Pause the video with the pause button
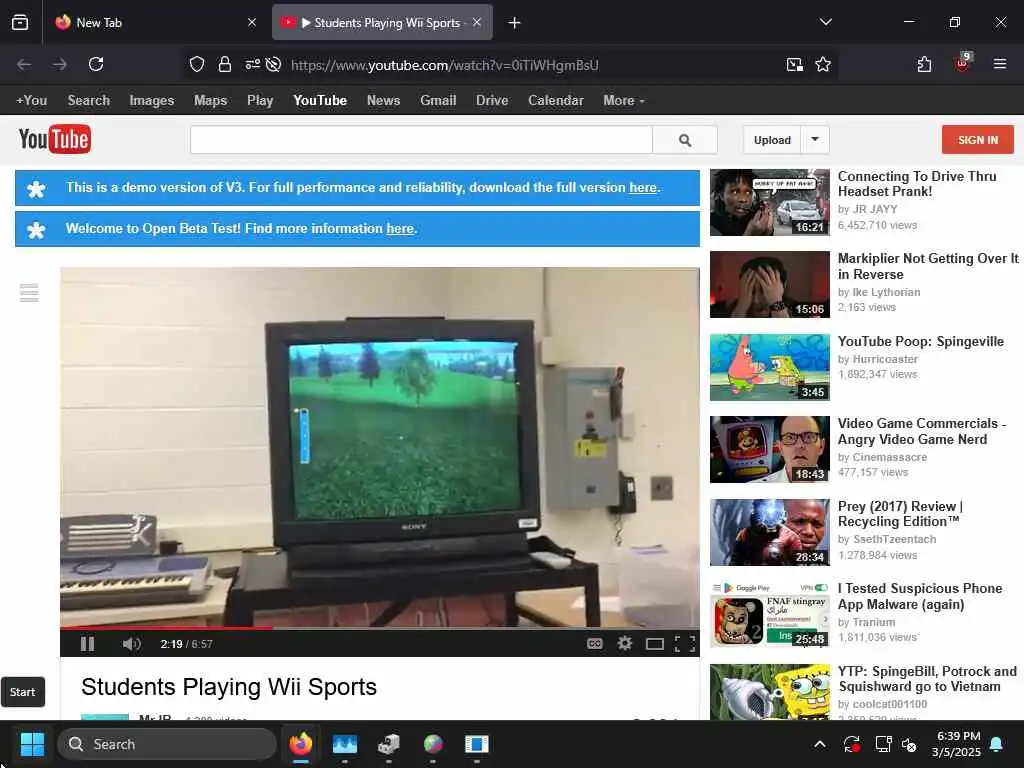Viewport: 1024px width, 768px height. click(x=88, y=644)
